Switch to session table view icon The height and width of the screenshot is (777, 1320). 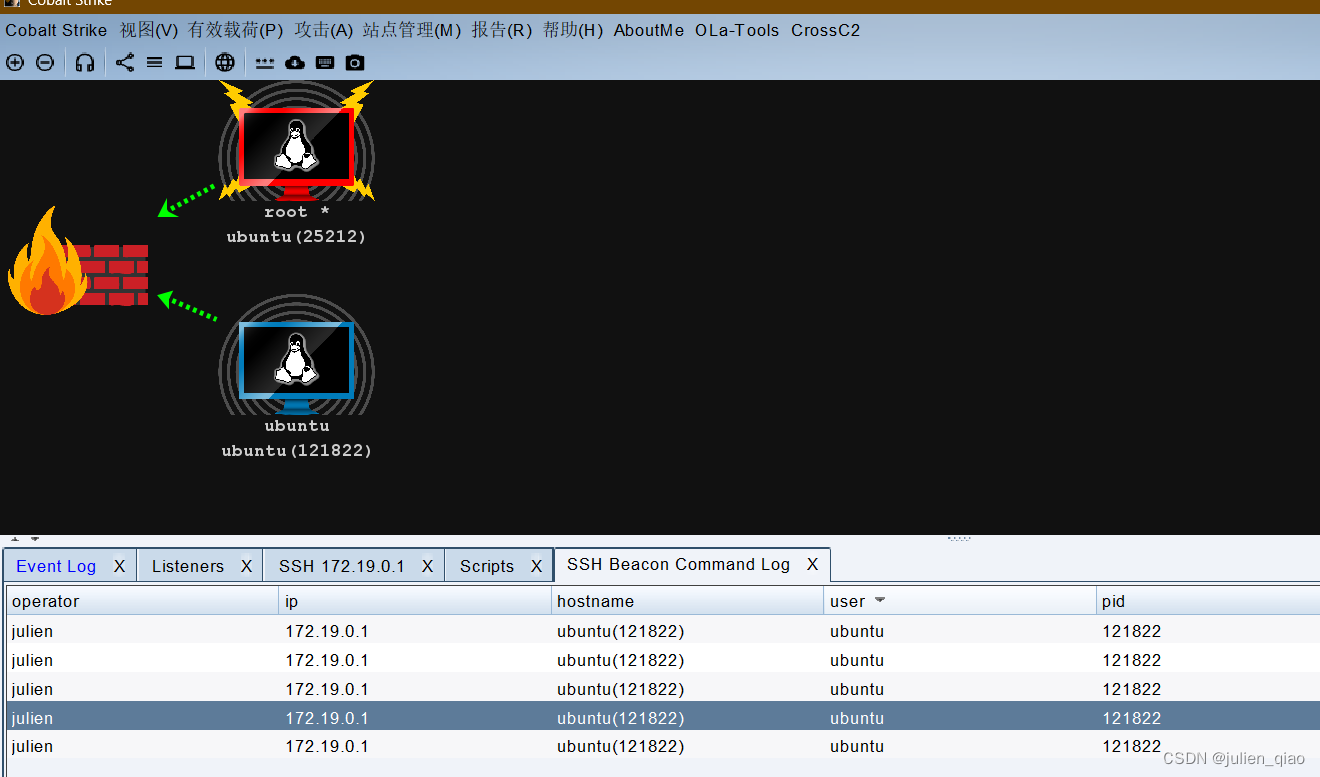click(154, 62)
